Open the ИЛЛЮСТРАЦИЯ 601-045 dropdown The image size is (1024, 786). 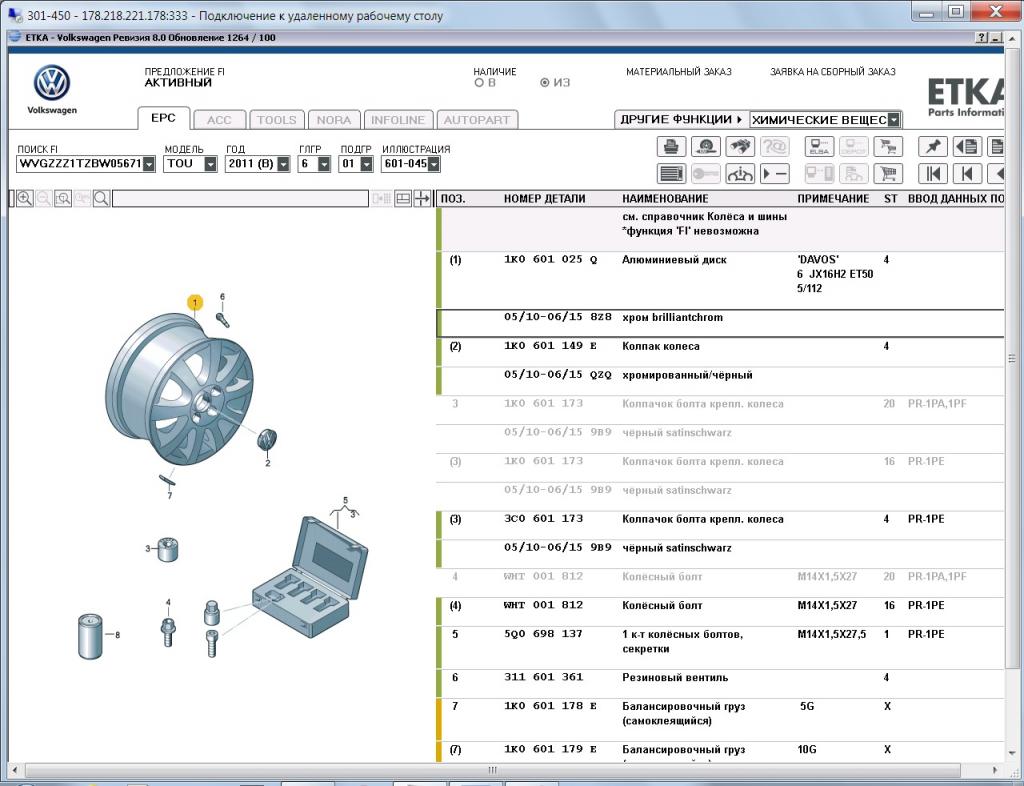coord(434,164)
